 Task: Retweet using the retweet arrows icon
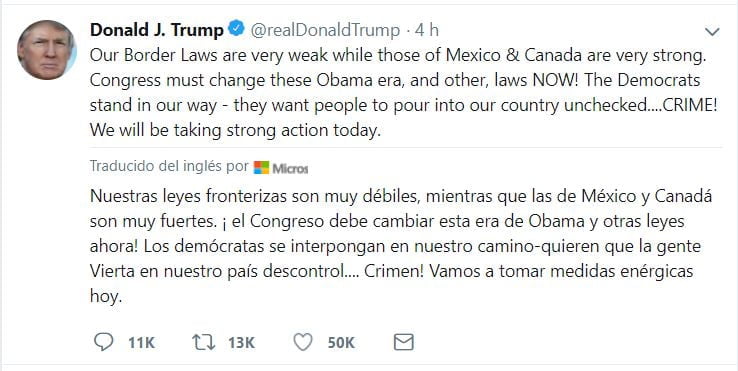[x=204, y=342]
